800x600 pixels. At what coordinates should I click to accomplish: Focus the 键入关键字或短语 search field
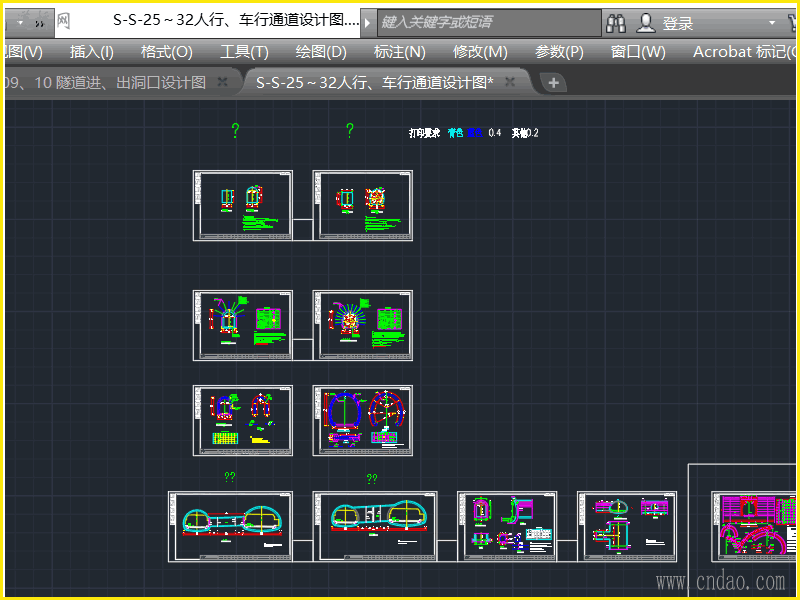[489, 22]
